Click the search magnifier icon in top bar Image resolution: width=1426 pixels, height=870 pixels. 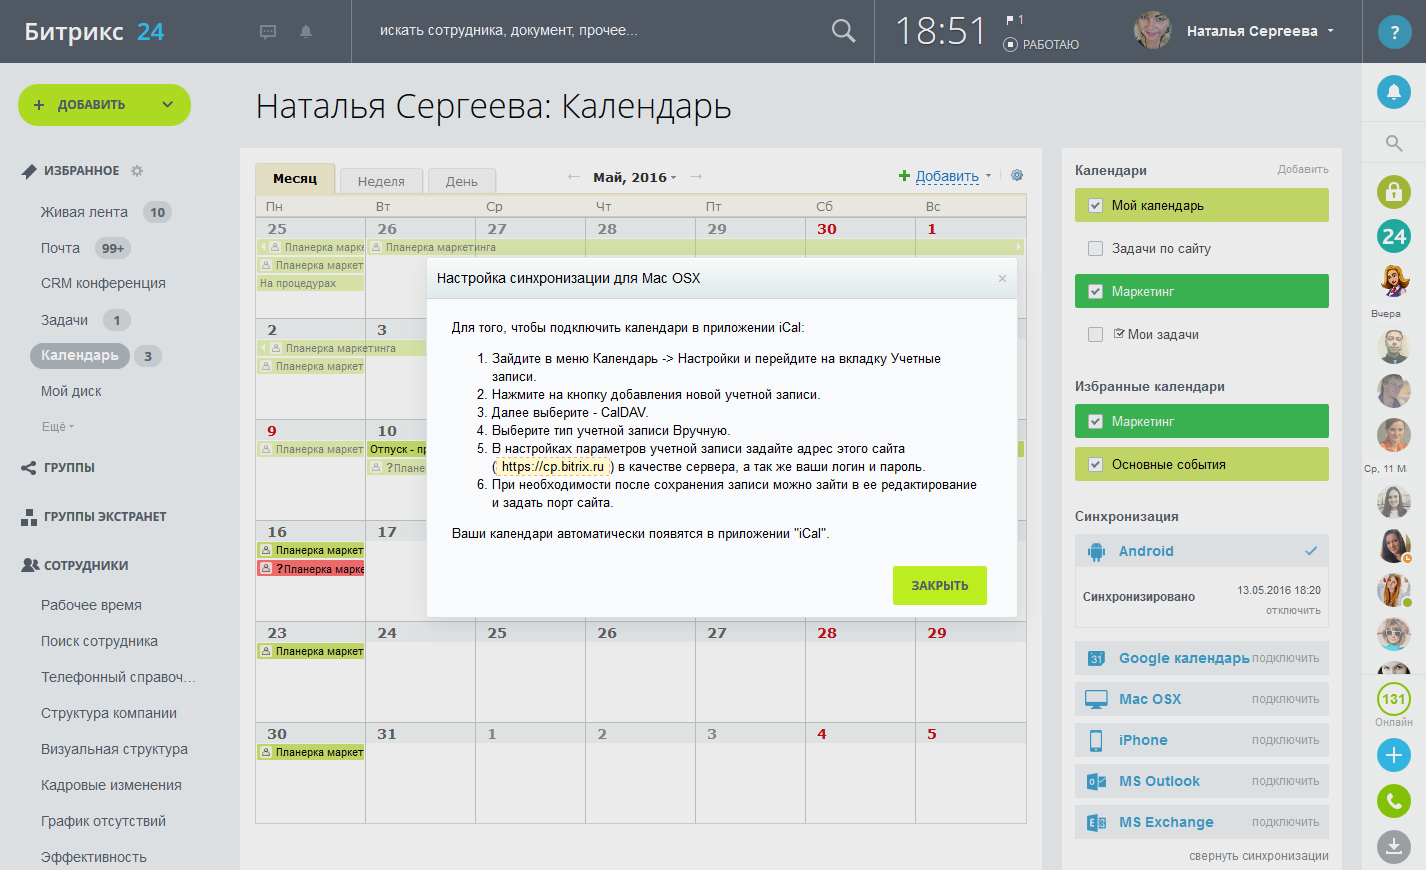843,31
